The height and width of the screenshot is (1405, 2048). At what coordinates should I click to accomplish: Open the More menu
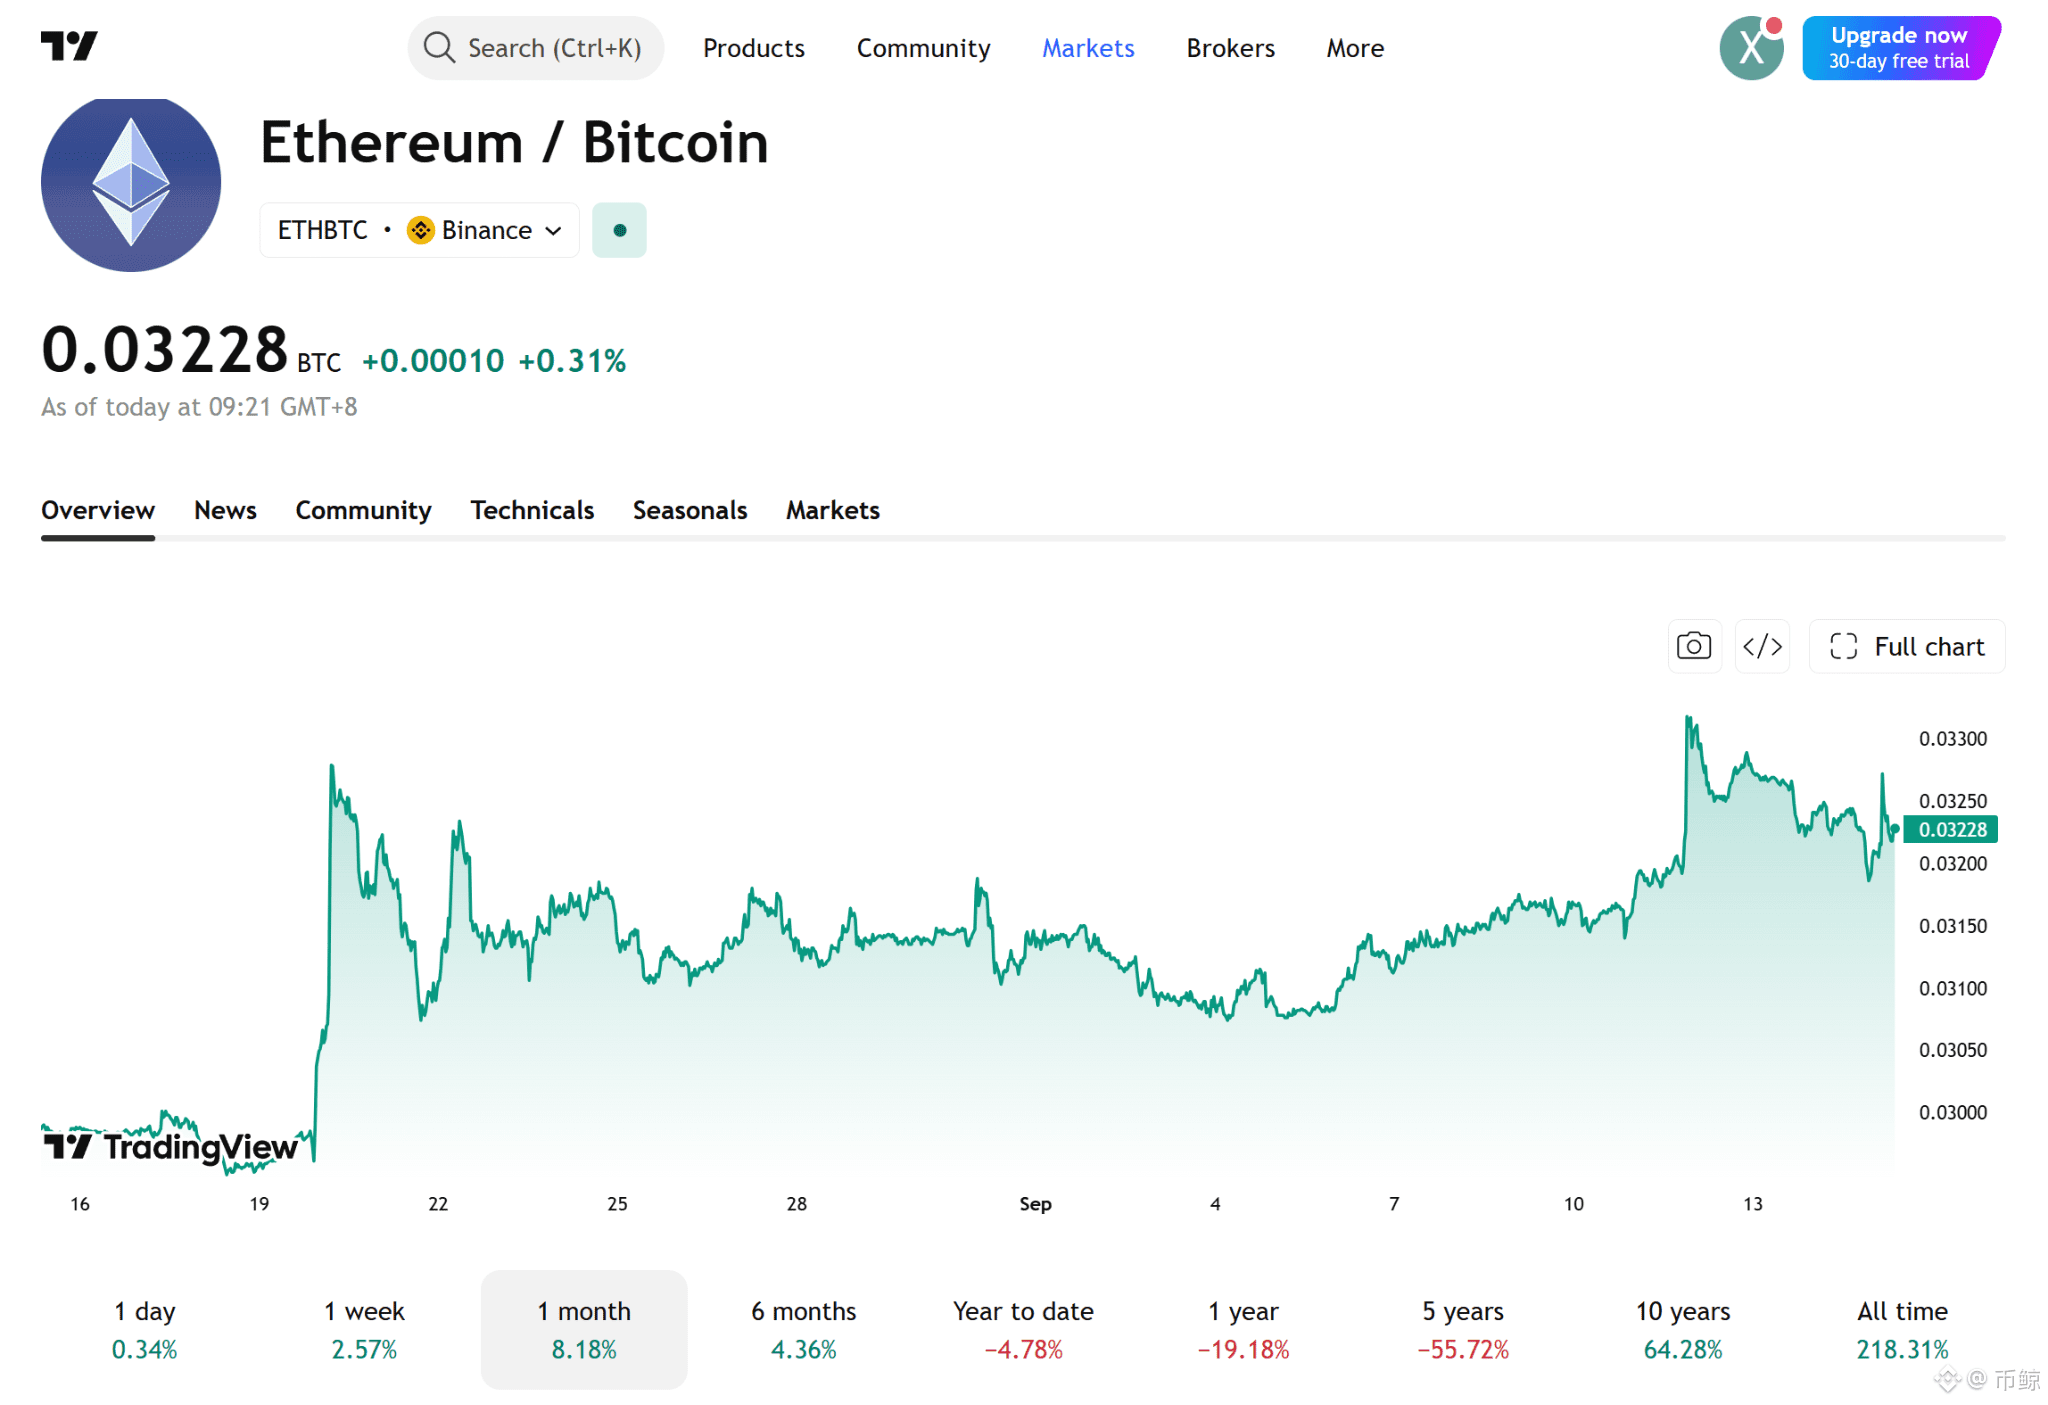point(1355,48)
